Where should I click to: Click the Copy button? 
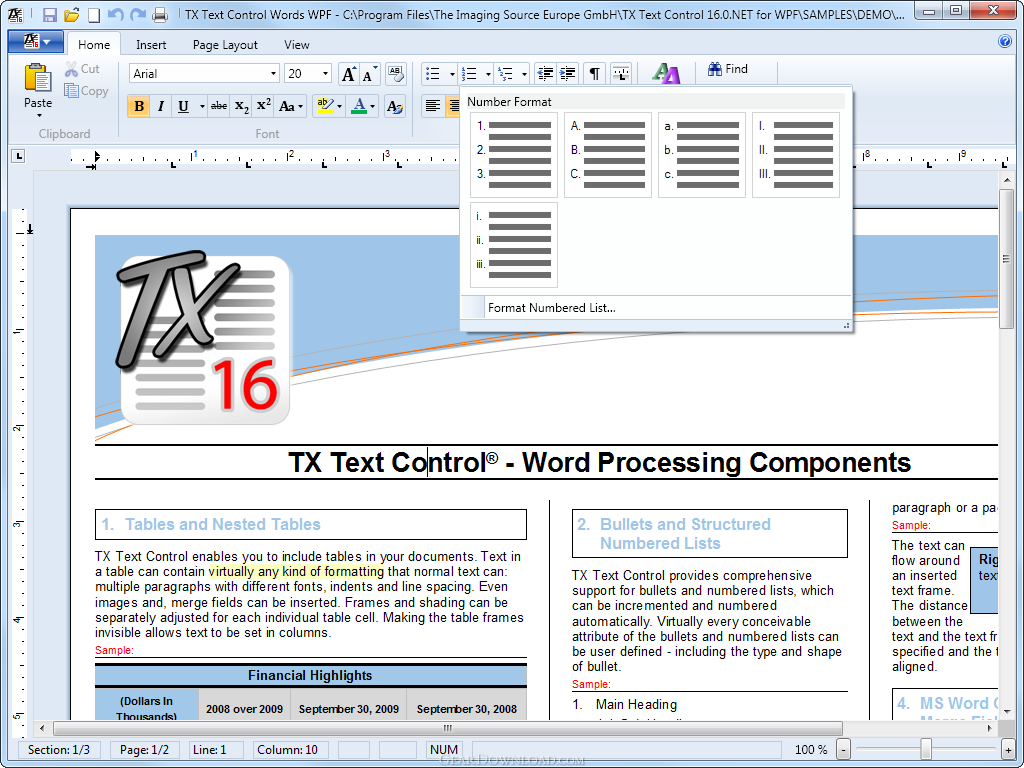click(x=86, y=91)
